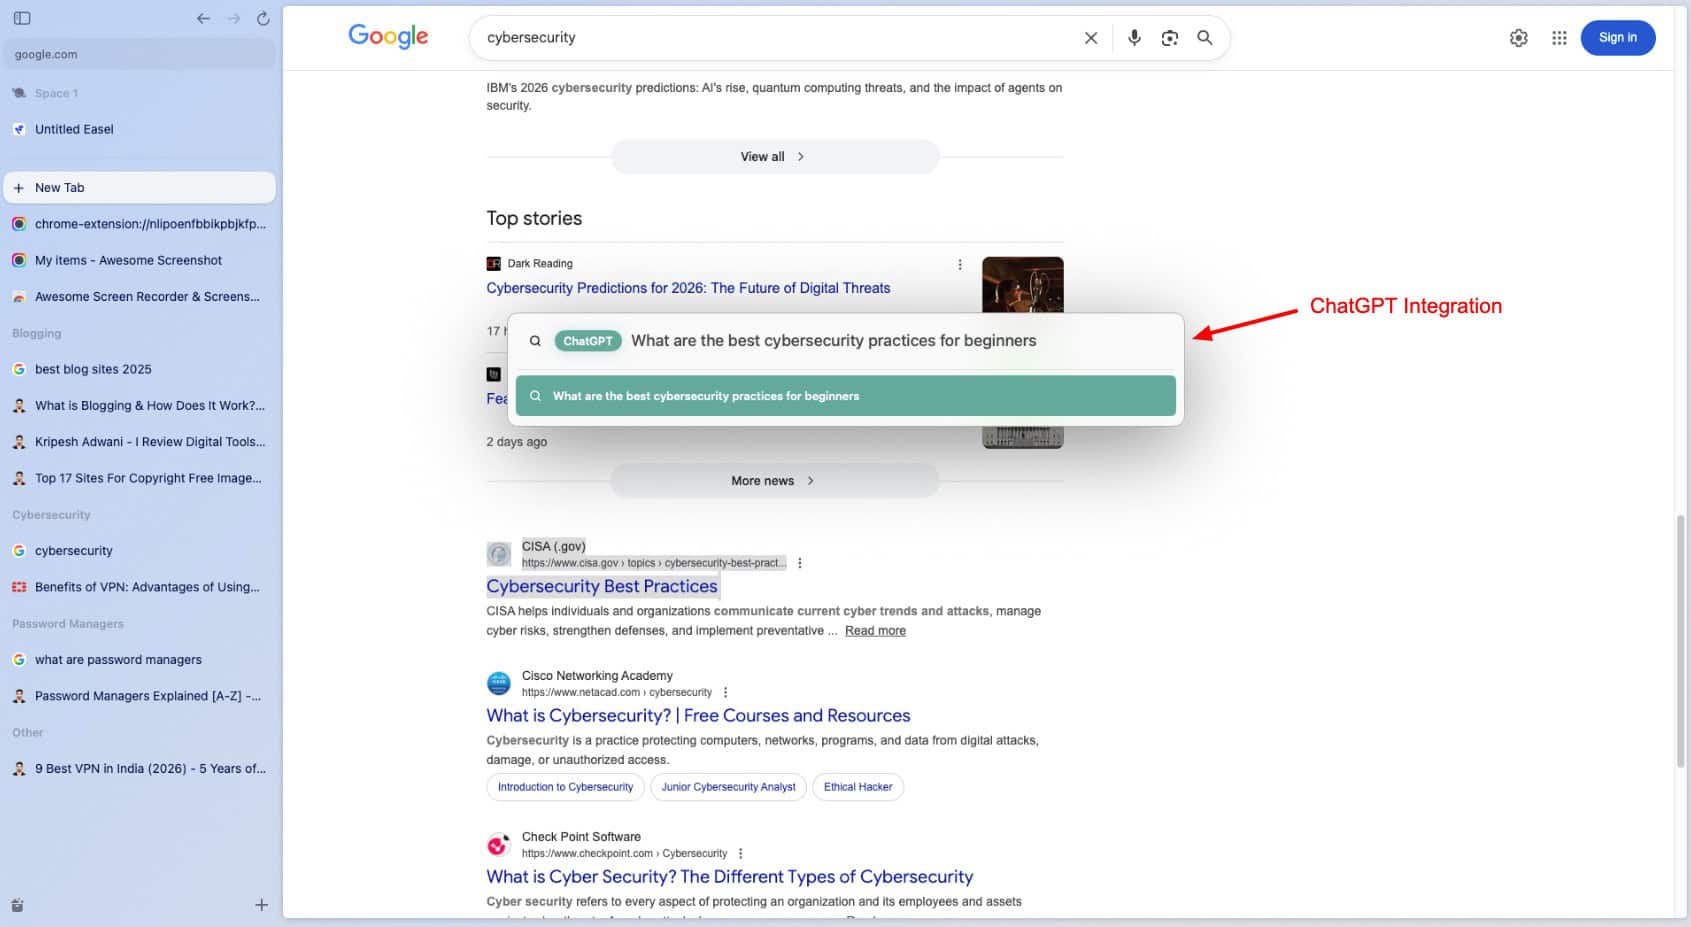Start voice search with microphone icon
This screenshot has width=1691, height=927.
(1134, 38)
